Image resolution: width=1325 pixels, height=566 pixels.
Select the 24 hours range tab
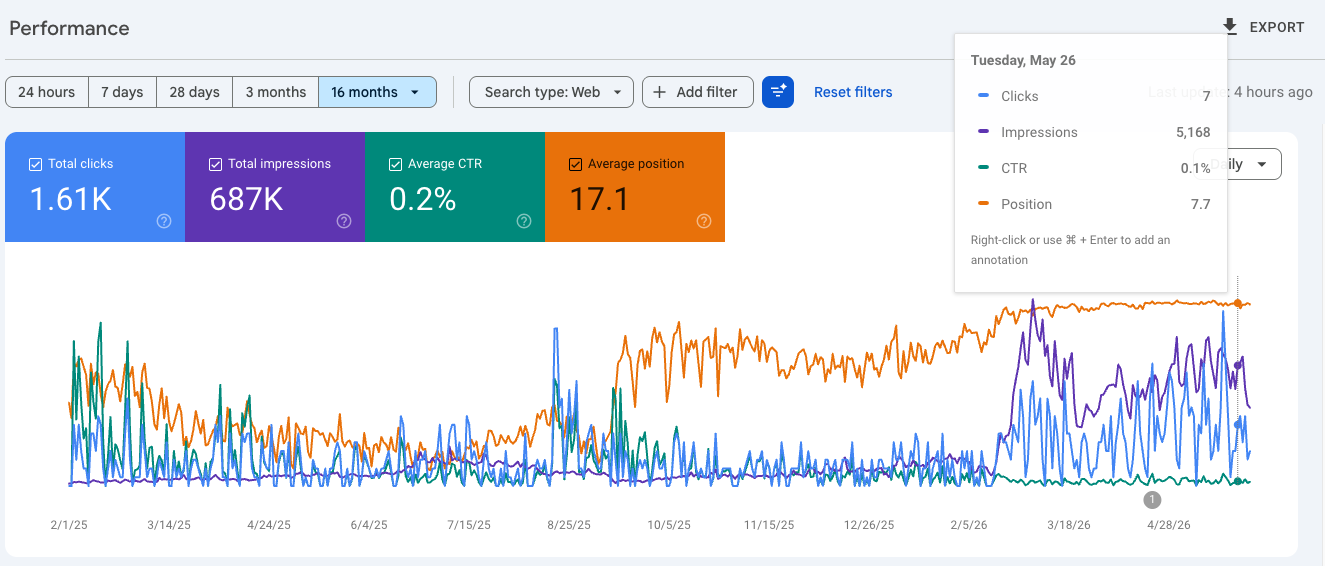click(47, 92)
